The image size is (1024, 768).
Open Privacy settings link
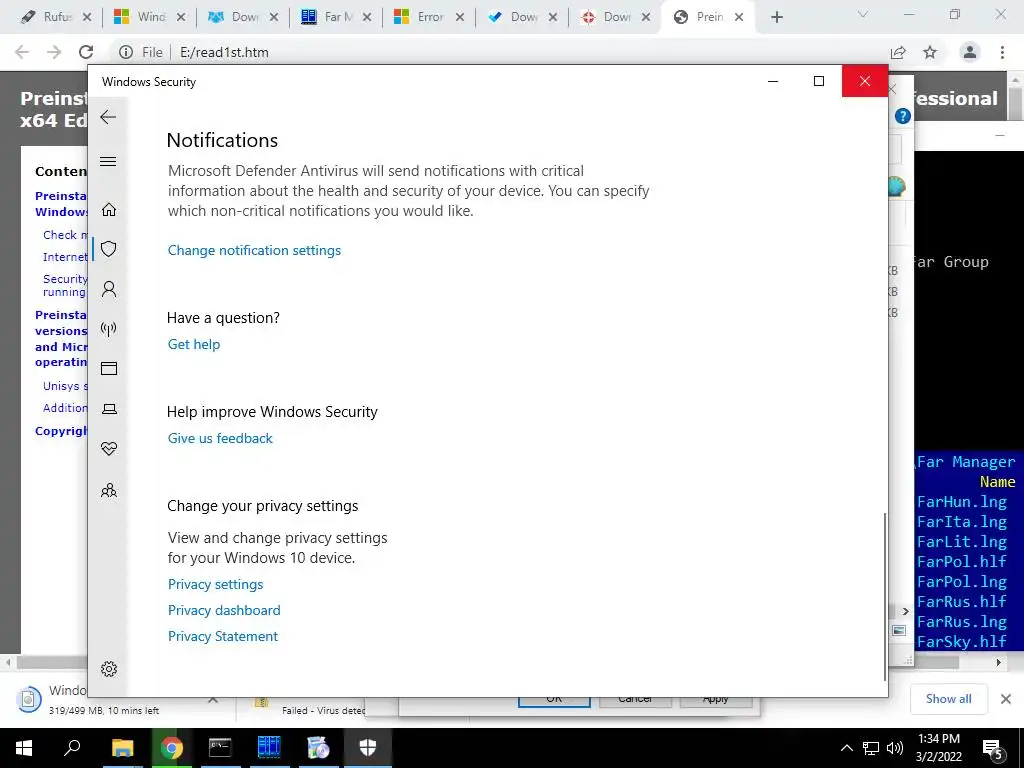216,584
